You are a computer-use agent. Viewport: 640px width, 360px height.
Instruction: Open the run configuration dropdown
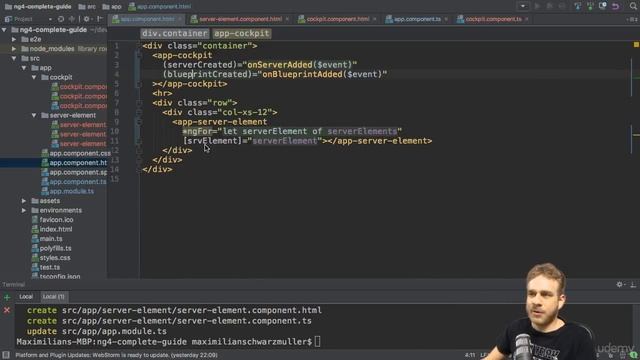click(522, 6)
